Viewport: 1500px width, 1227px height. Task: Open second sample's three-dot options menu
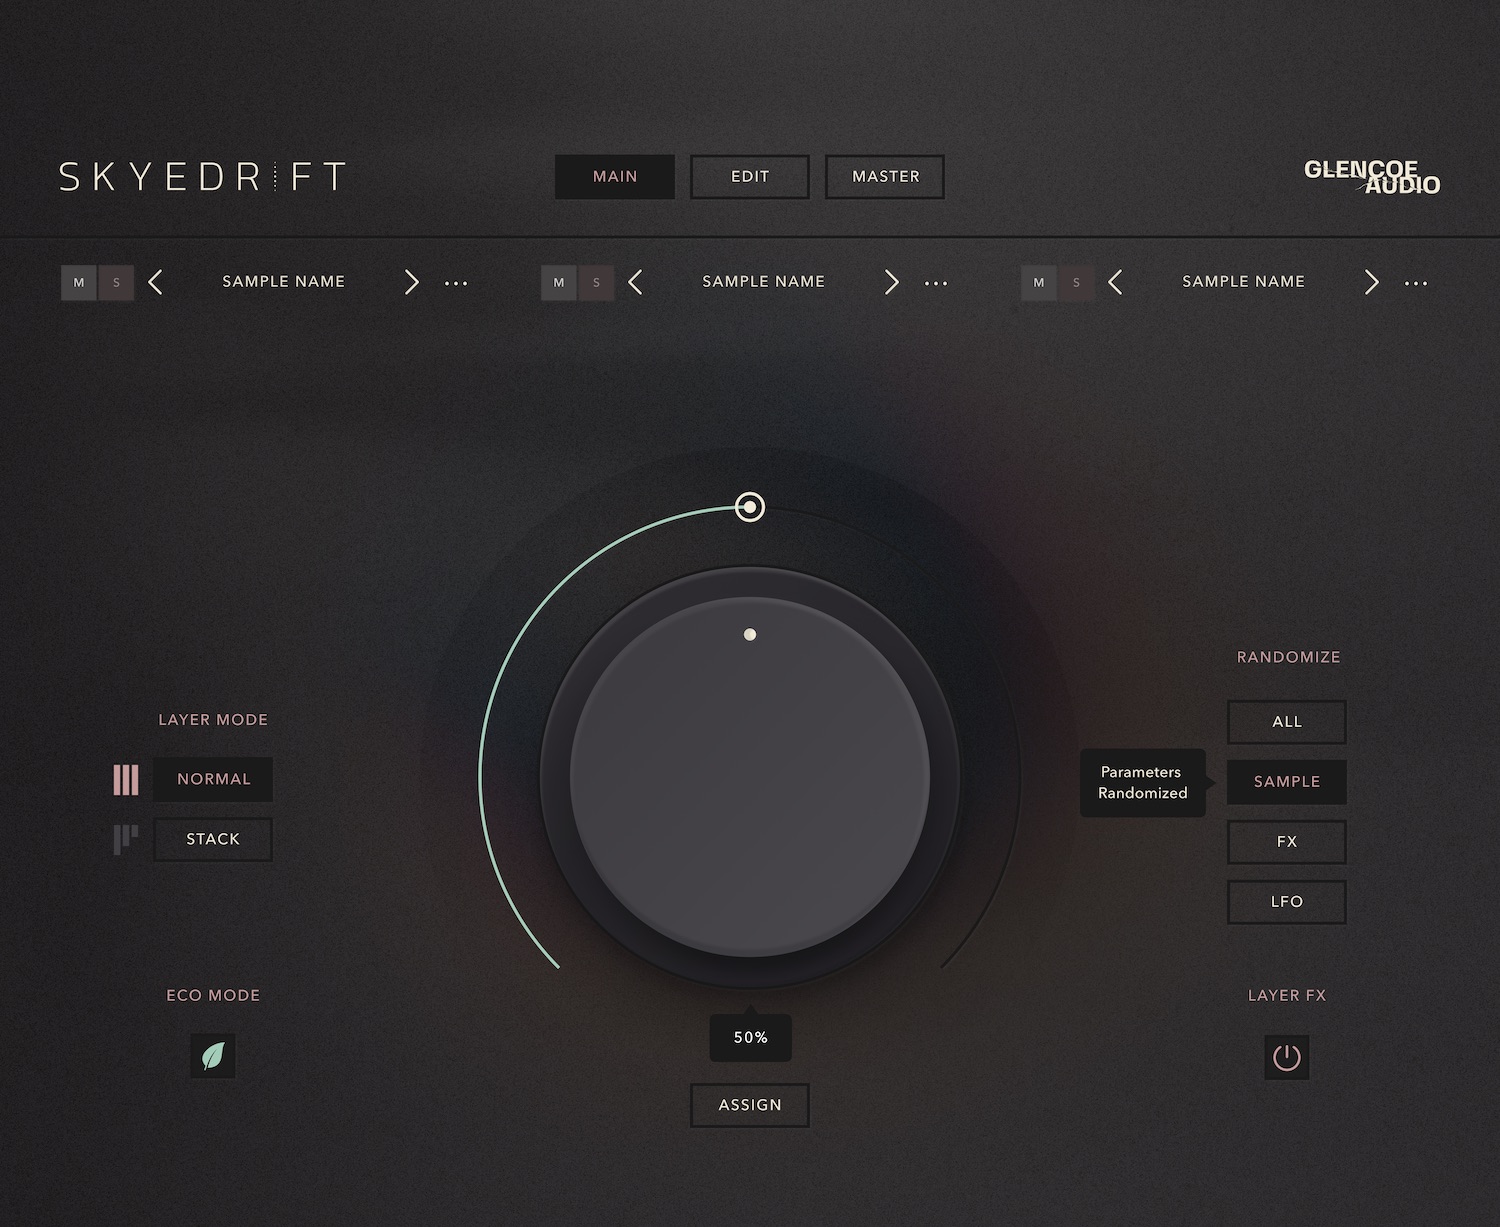[936, 283]
